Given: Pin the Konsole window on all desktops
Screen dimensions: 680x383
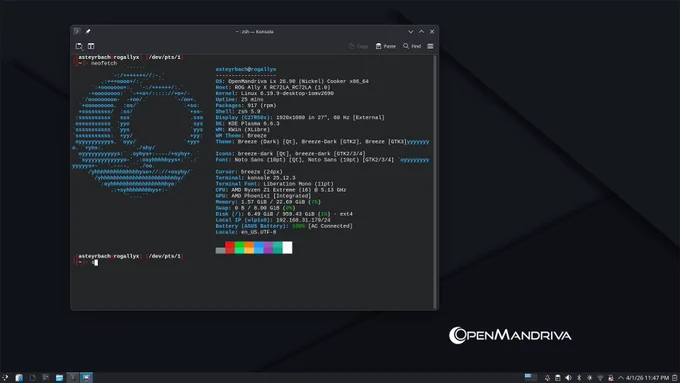Looking at the screenshot, I should pos(88,31).
